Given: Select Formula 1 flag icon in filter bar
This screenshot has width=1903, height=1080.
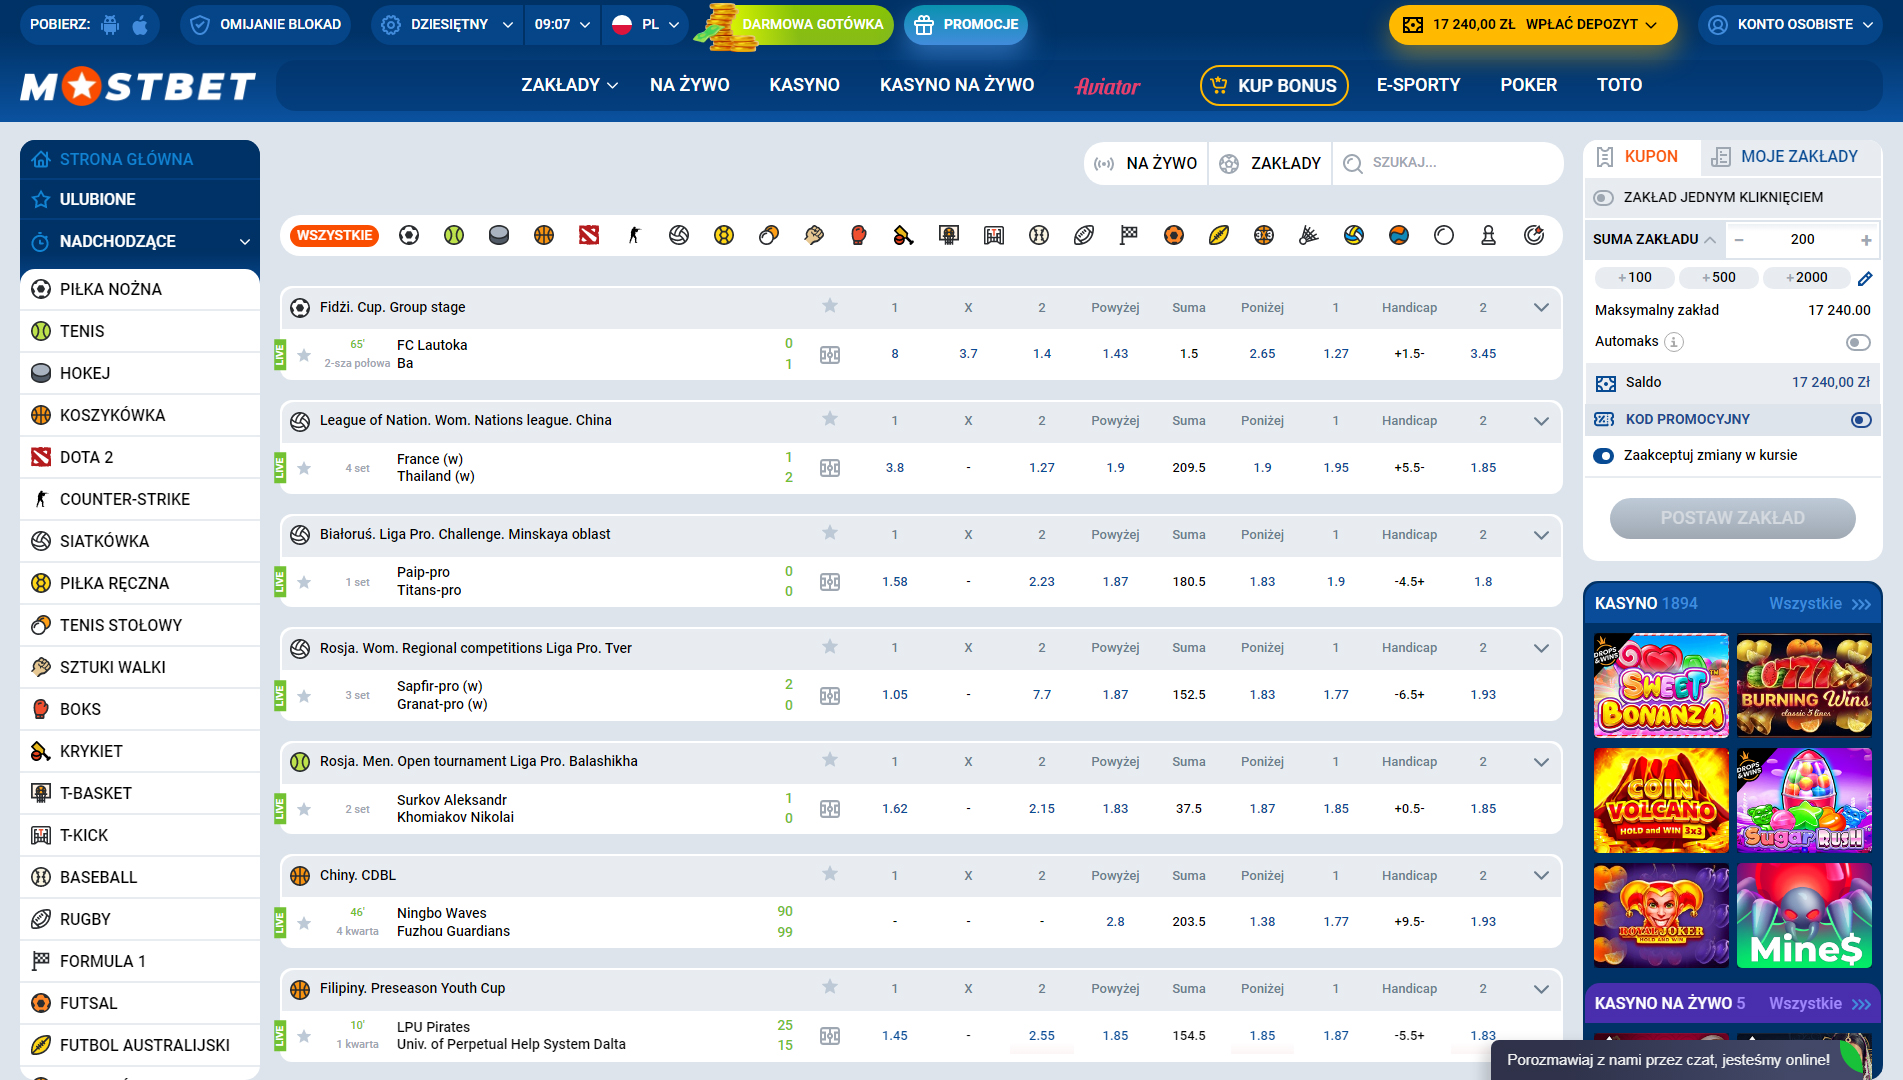Looking at the screenshot, I should tap(1129, 235).
